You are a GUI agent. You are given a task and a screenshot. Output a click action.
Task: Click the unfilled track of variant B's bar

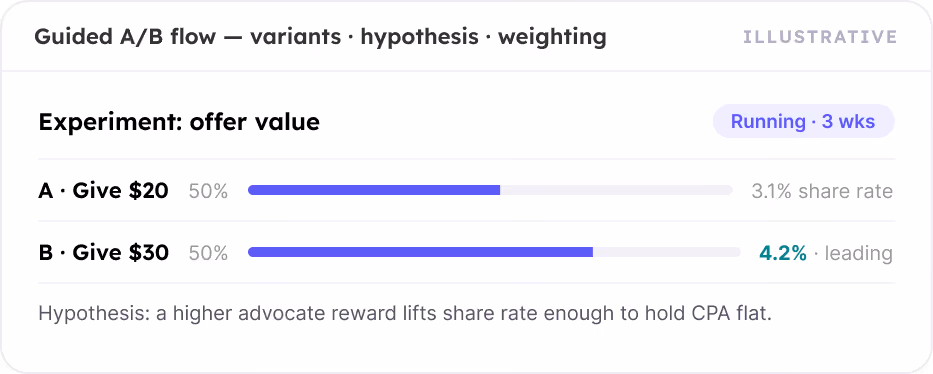pyautogui.click(x=666, y=252)
